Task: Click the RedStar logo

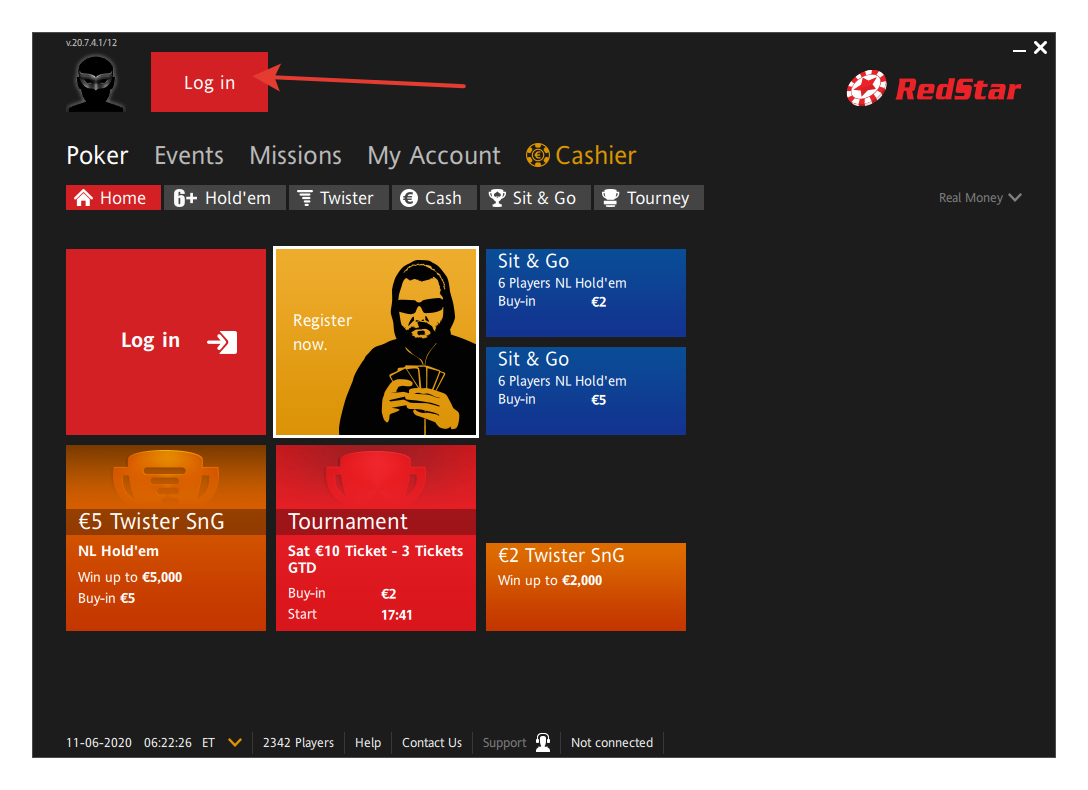Action: [933, 89]
